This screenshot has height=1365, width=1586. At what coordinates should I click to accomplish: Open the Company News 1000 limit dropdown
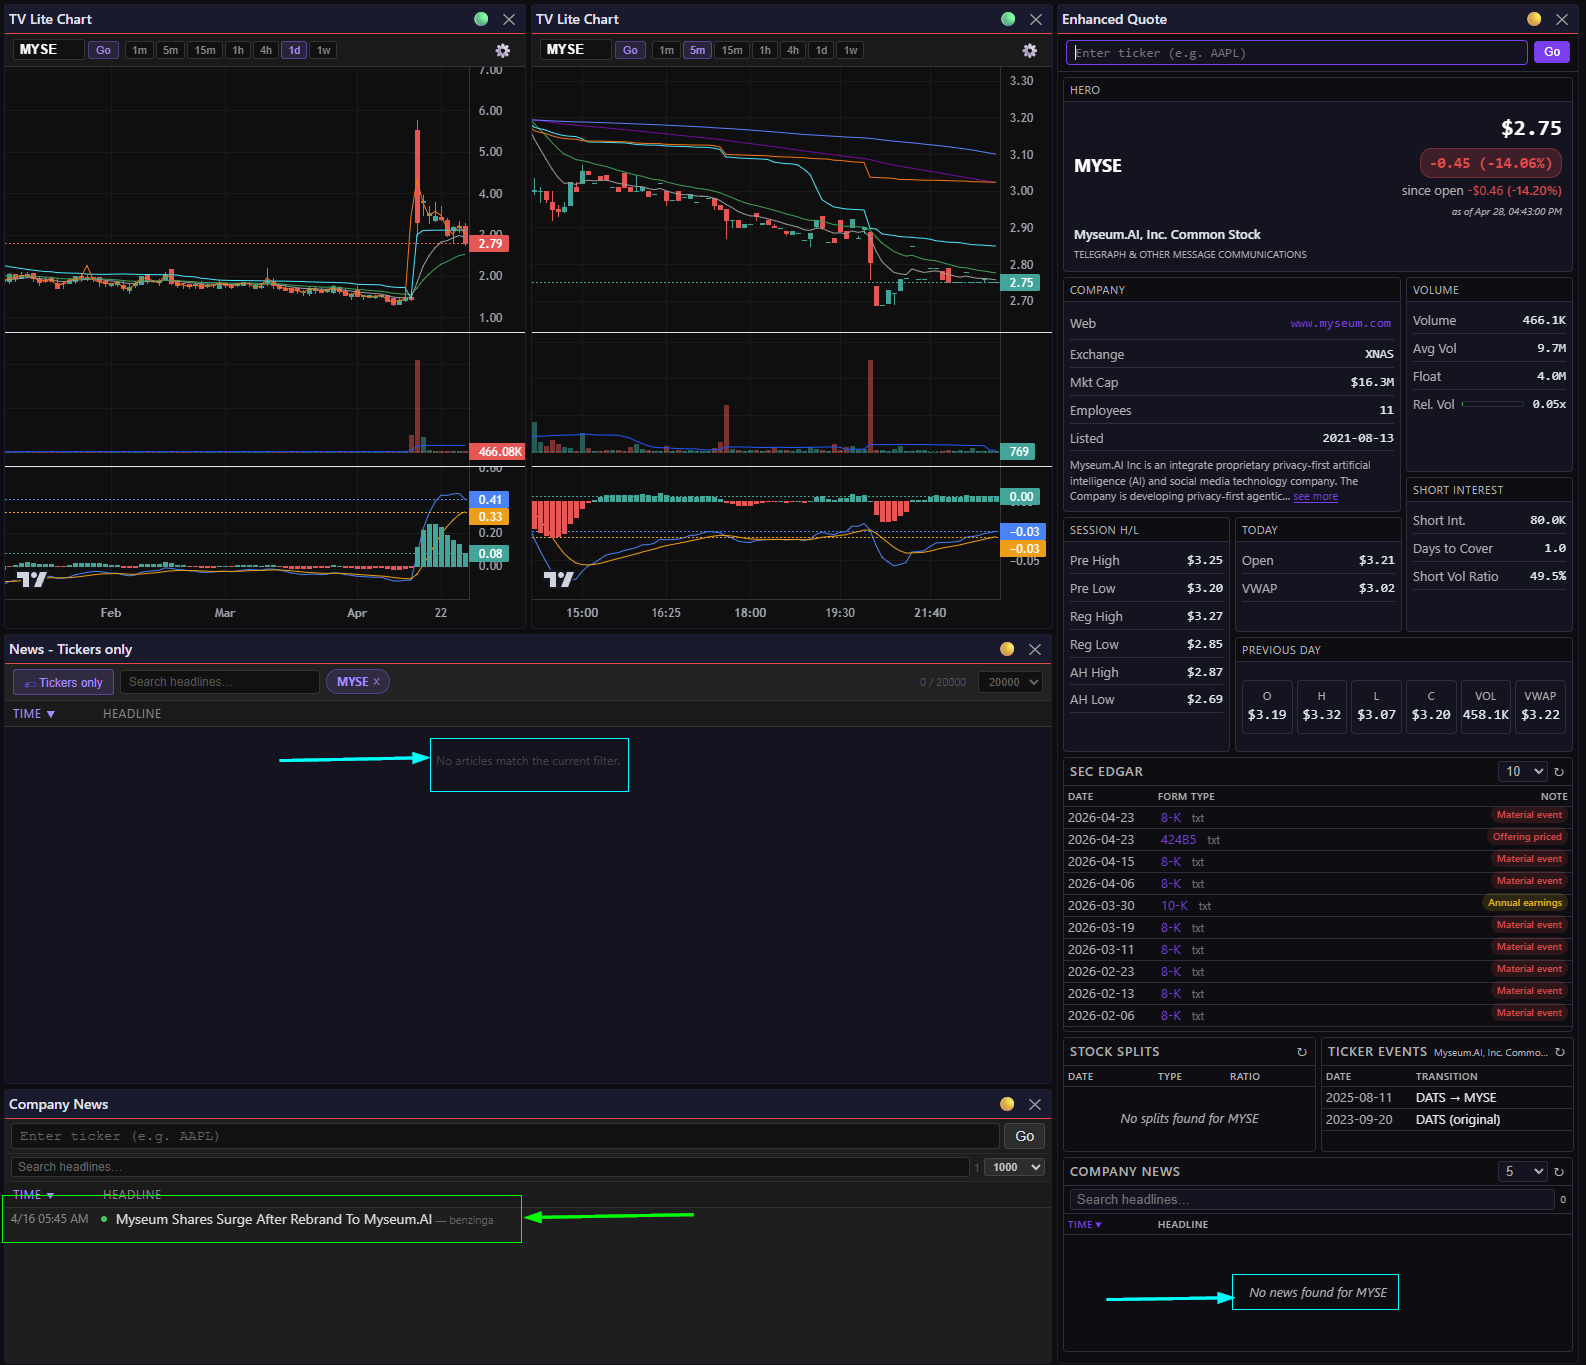1016,1167
